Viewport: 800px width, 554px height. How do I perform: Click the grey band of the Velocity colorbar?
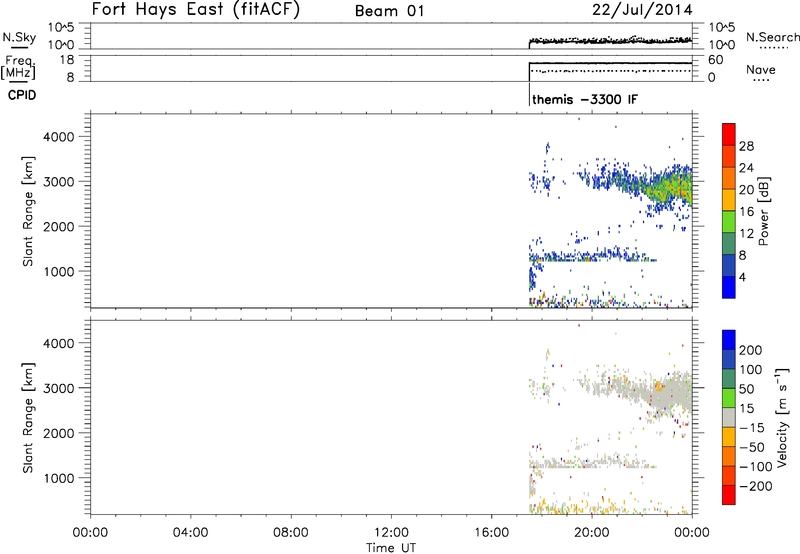pyautogui.click(x=729, y=417)
